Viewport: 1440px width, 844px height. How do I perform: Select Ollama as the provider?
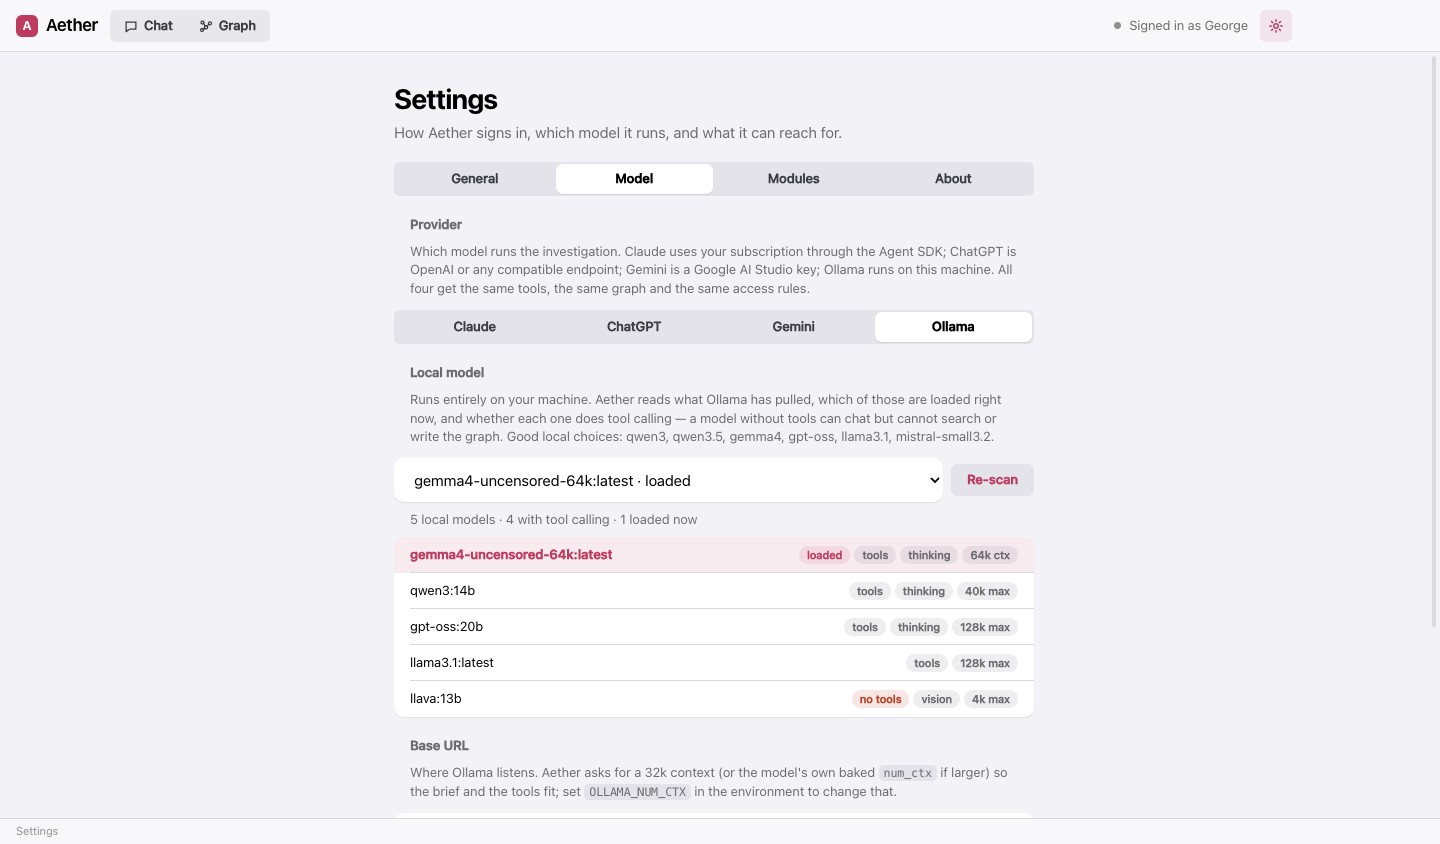[x=953, y=327]
